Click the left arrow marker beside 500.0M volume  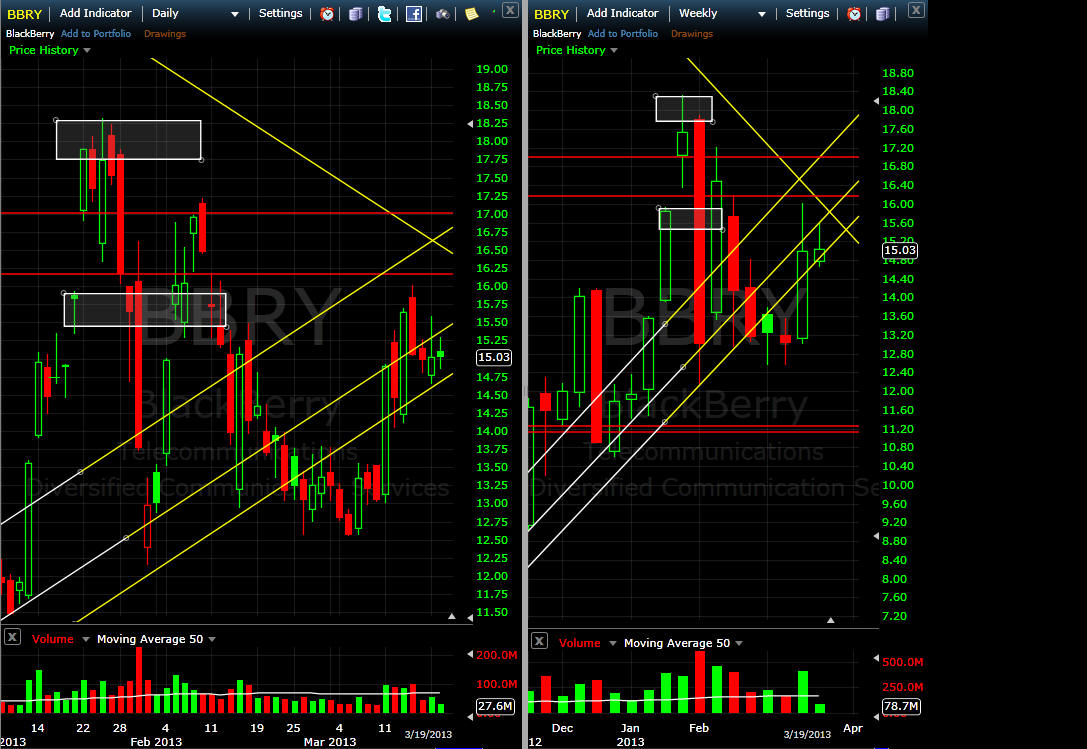click(x=876, y=658)
